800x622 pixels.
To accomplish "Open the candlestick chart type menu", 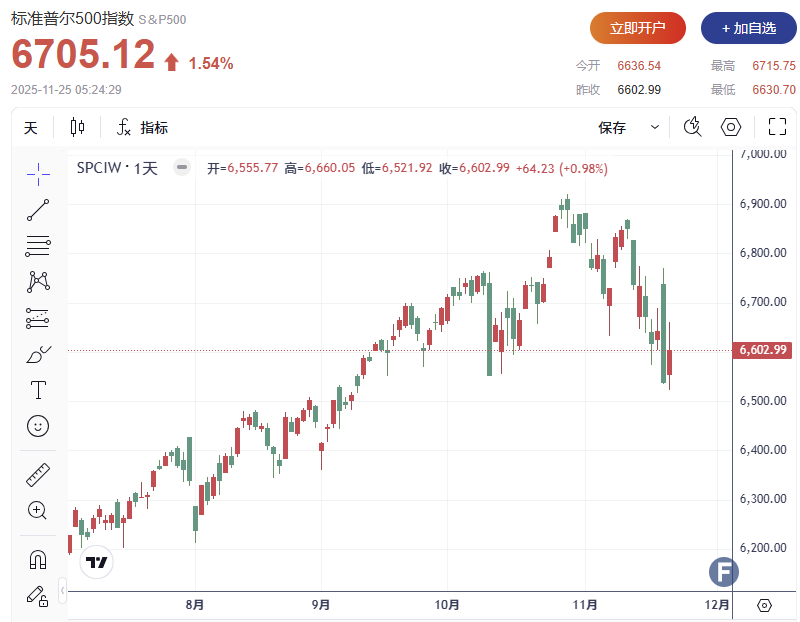I will (77, 128).
